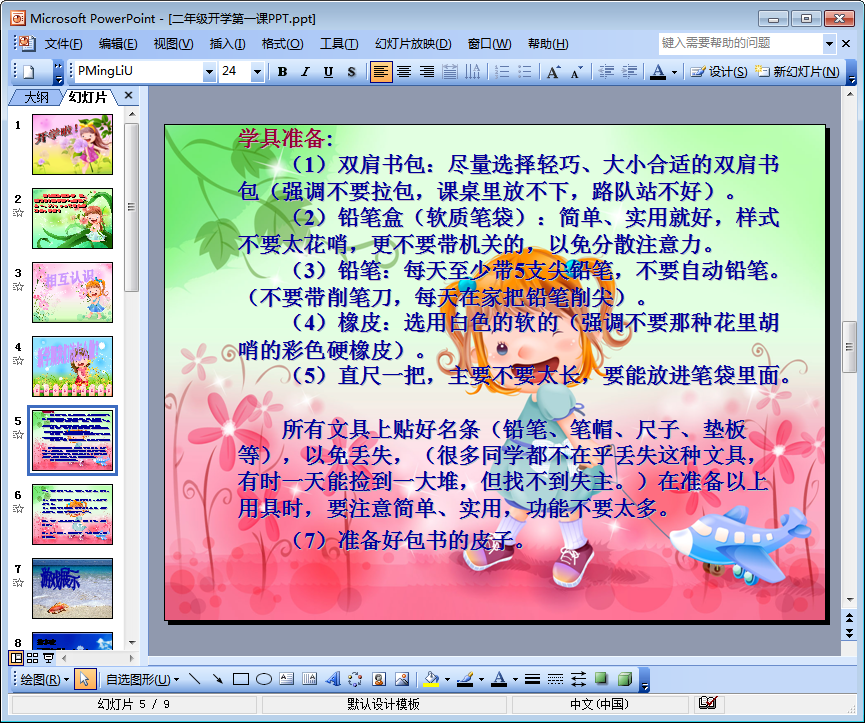The image size is (865, 723).
Task: Open the 编辑 (Edit) menu
Action: tap(118, 44)
